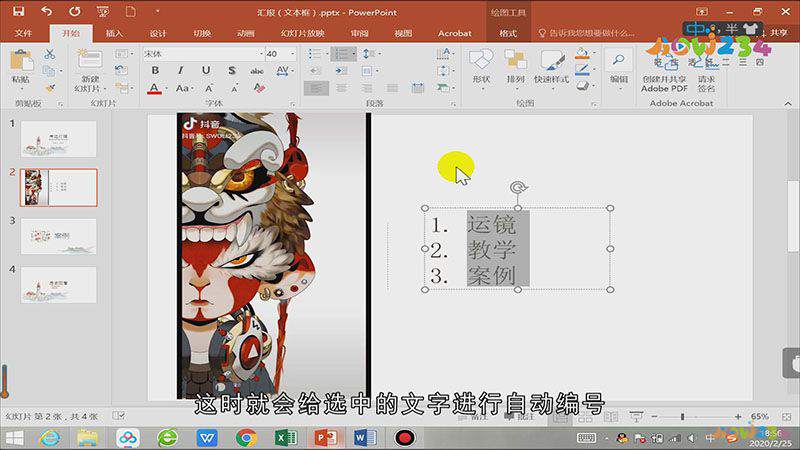Click the 请求签名 (Request Signature) button
This screenshot has height=450, width=800.
pyautogui.click(x=706, y=73)
